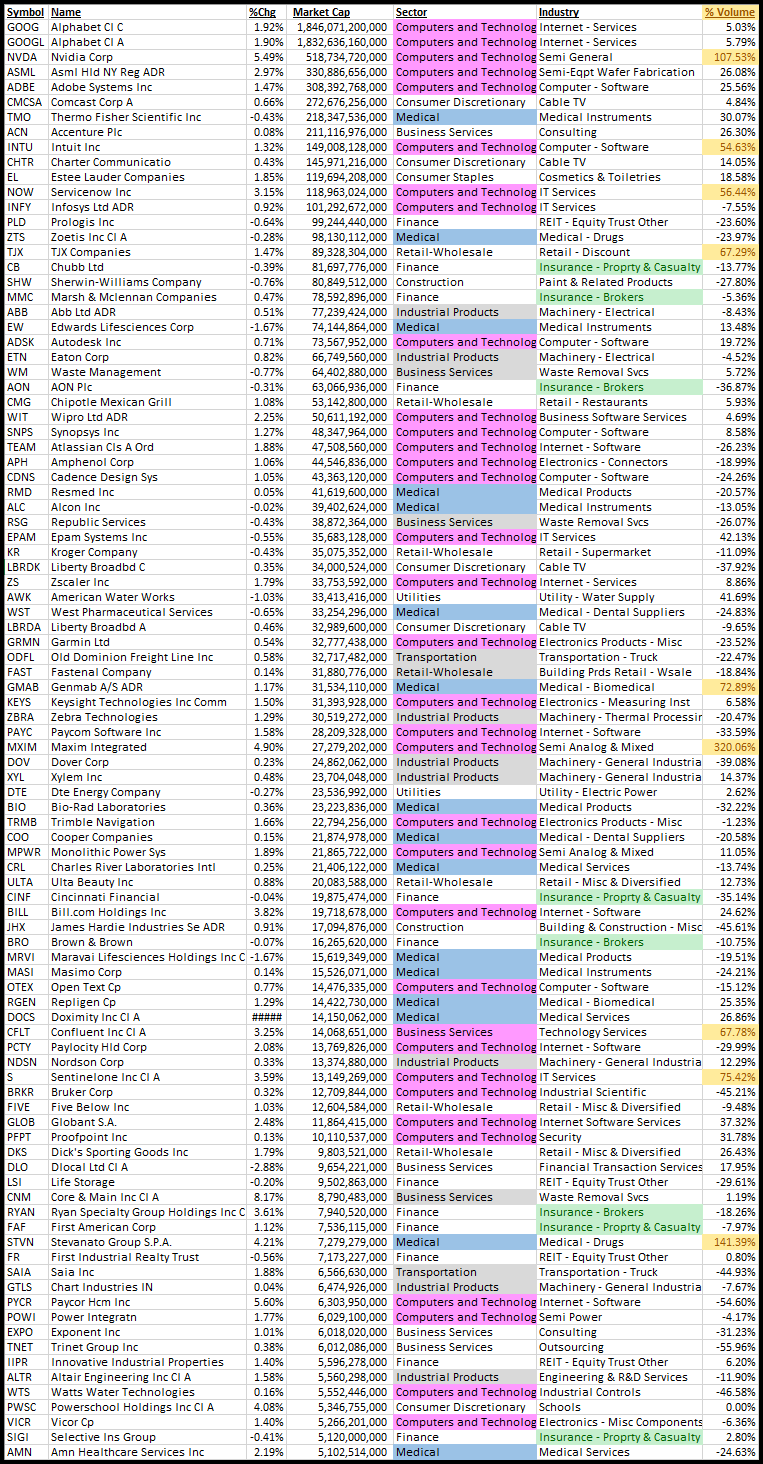Select the 8.17% change cell for CNM
Screen dimensions: 763x1464
[266, 1197]
